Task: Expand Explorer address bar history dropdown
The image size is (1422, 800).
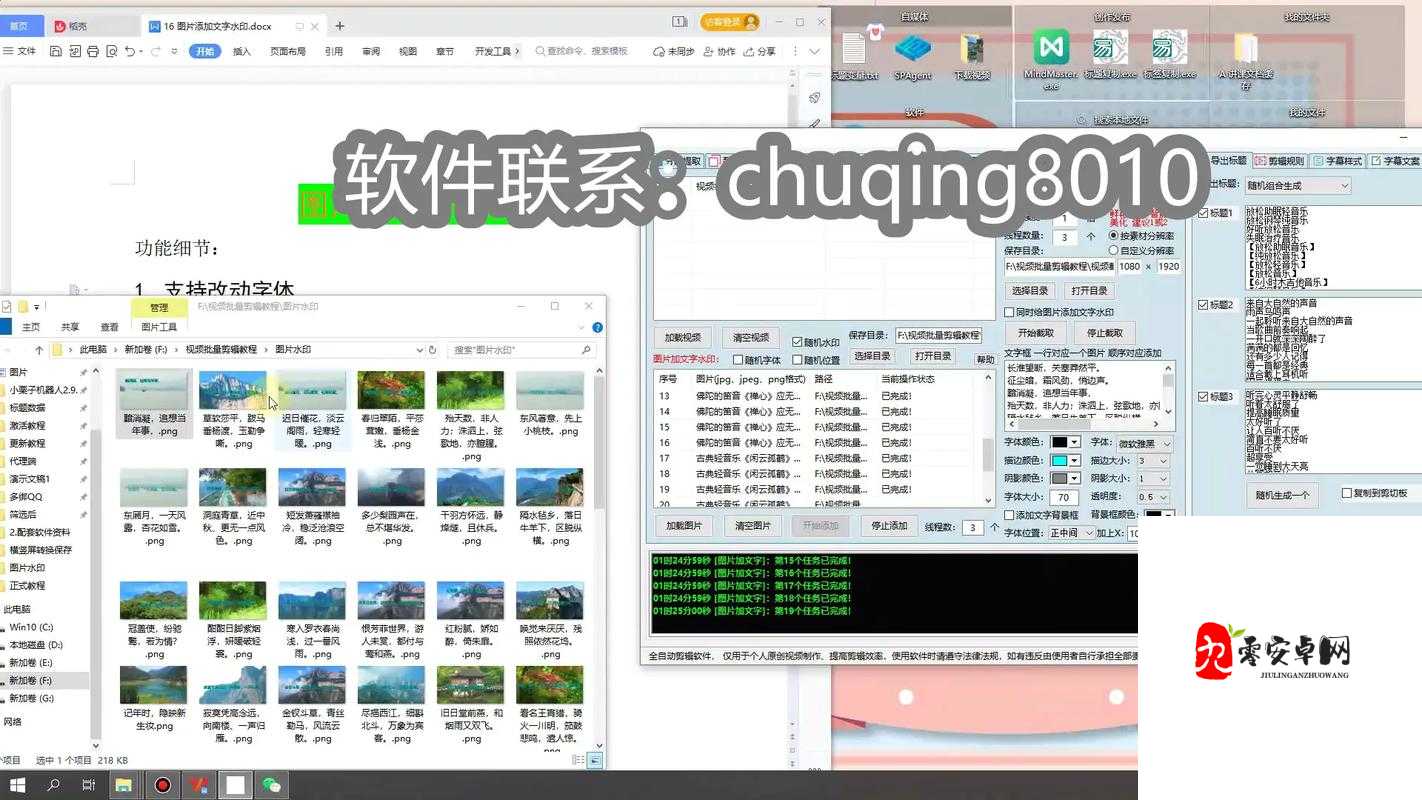Action: pyautogui.click(x=419, y=350)
